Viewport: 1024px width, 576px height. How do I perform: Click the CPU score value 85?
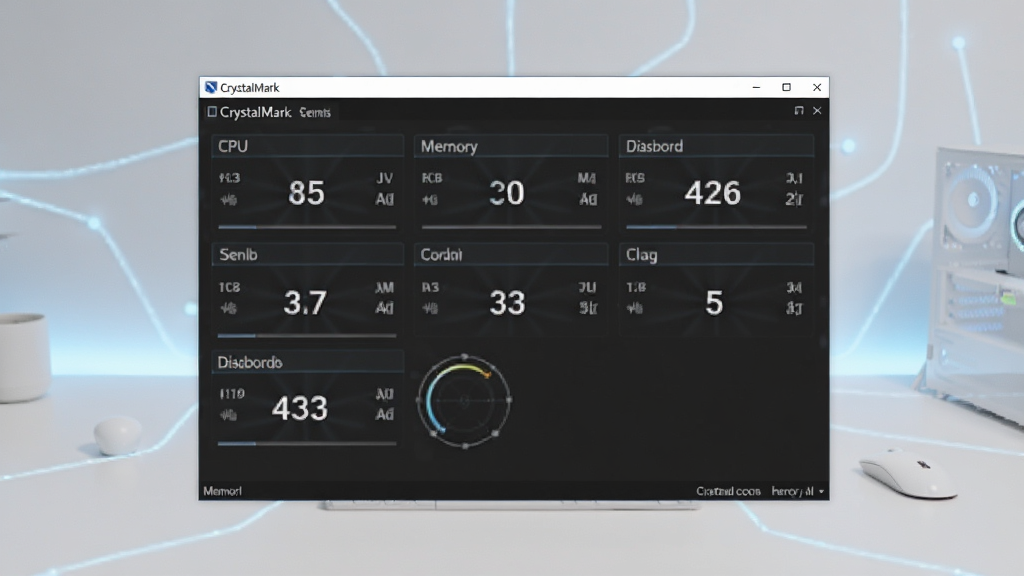coord(306,193)
